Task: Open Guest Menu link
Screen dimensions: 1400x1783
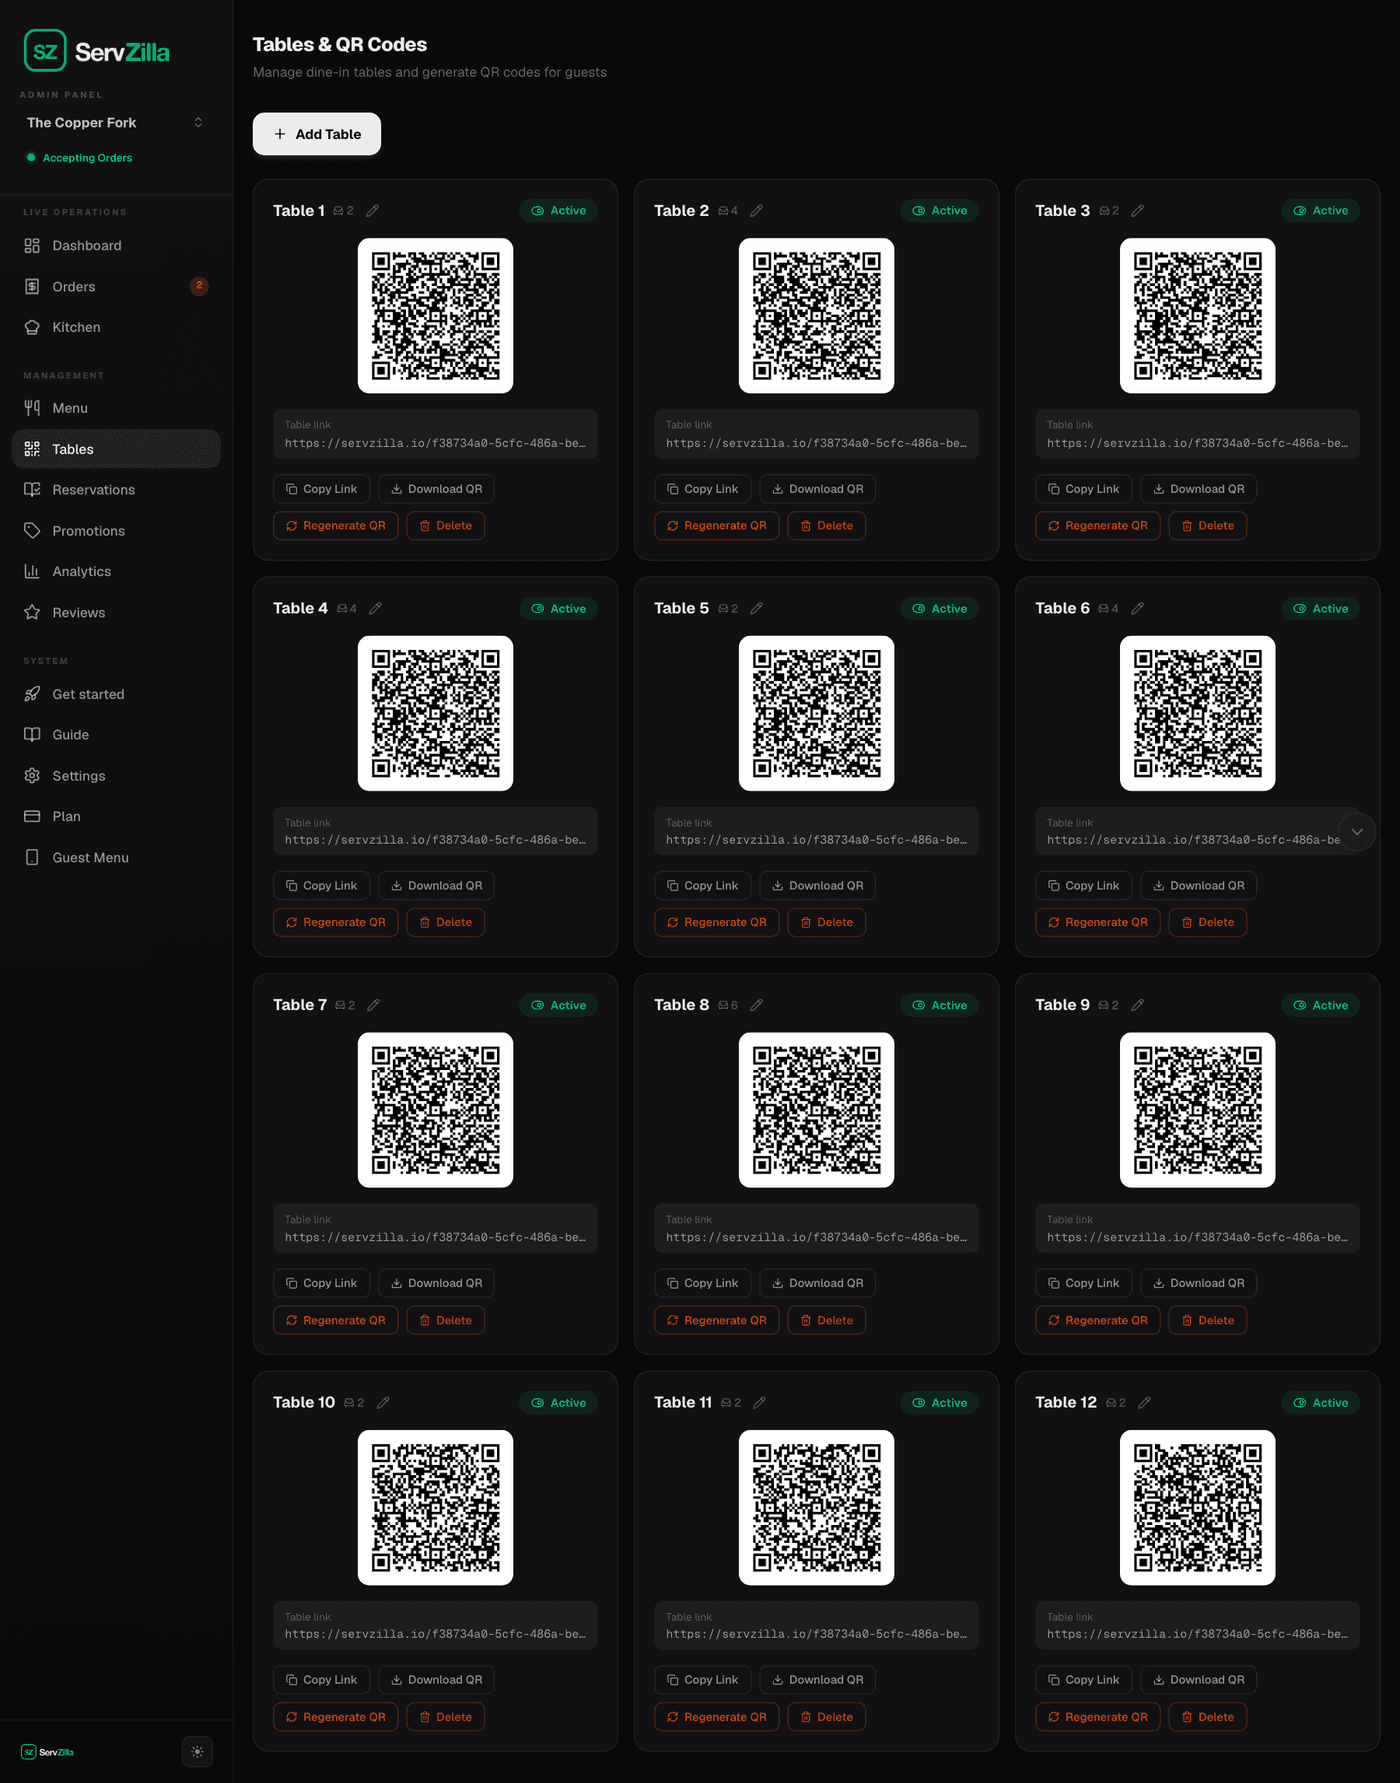Action: pos(116,857)
